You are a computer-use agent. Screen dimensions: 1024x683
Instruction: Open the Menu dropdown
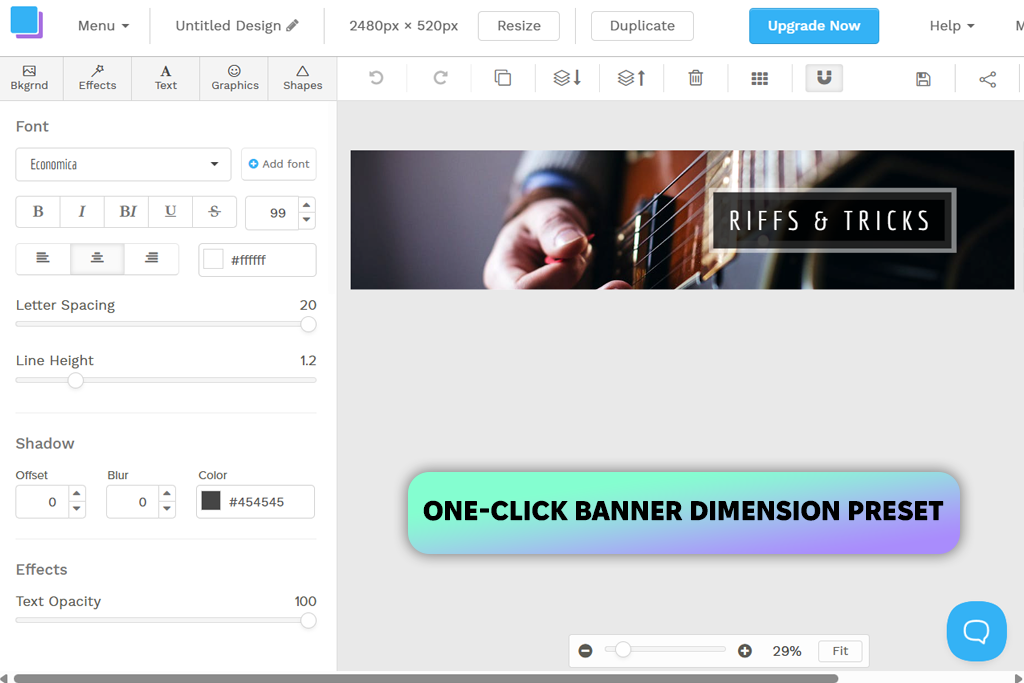[103, 25]
